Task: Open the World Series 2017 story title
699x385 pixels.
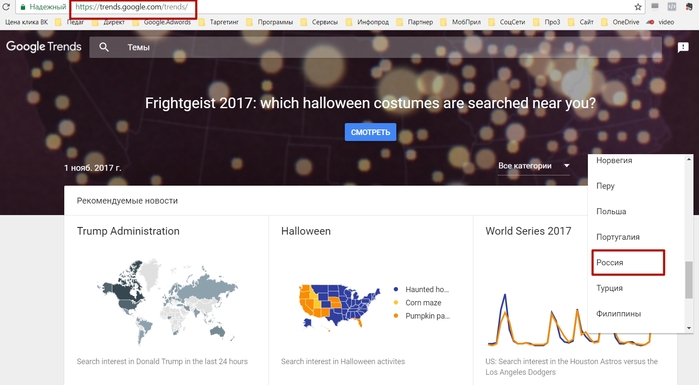Action: 528,231
